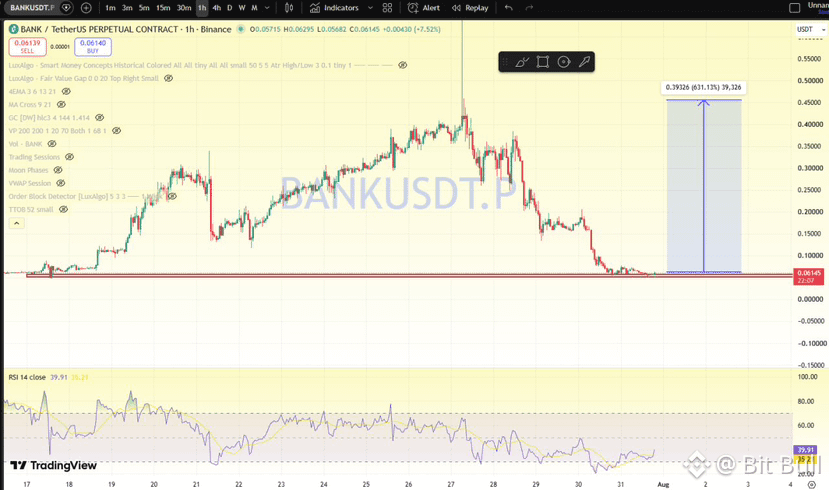829x490 pixels.
Task: Create an Alert from the toolbar
Action: pyautogui.click(x=423, y=8)
